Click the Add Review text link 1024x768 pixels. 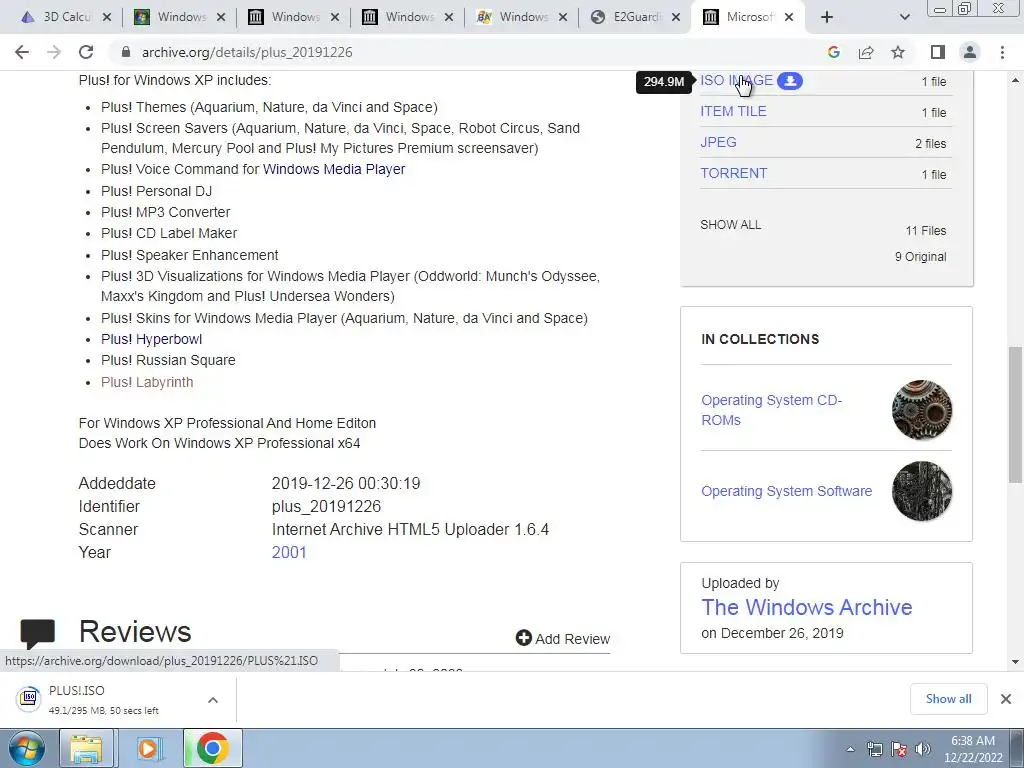coord(572,639)
